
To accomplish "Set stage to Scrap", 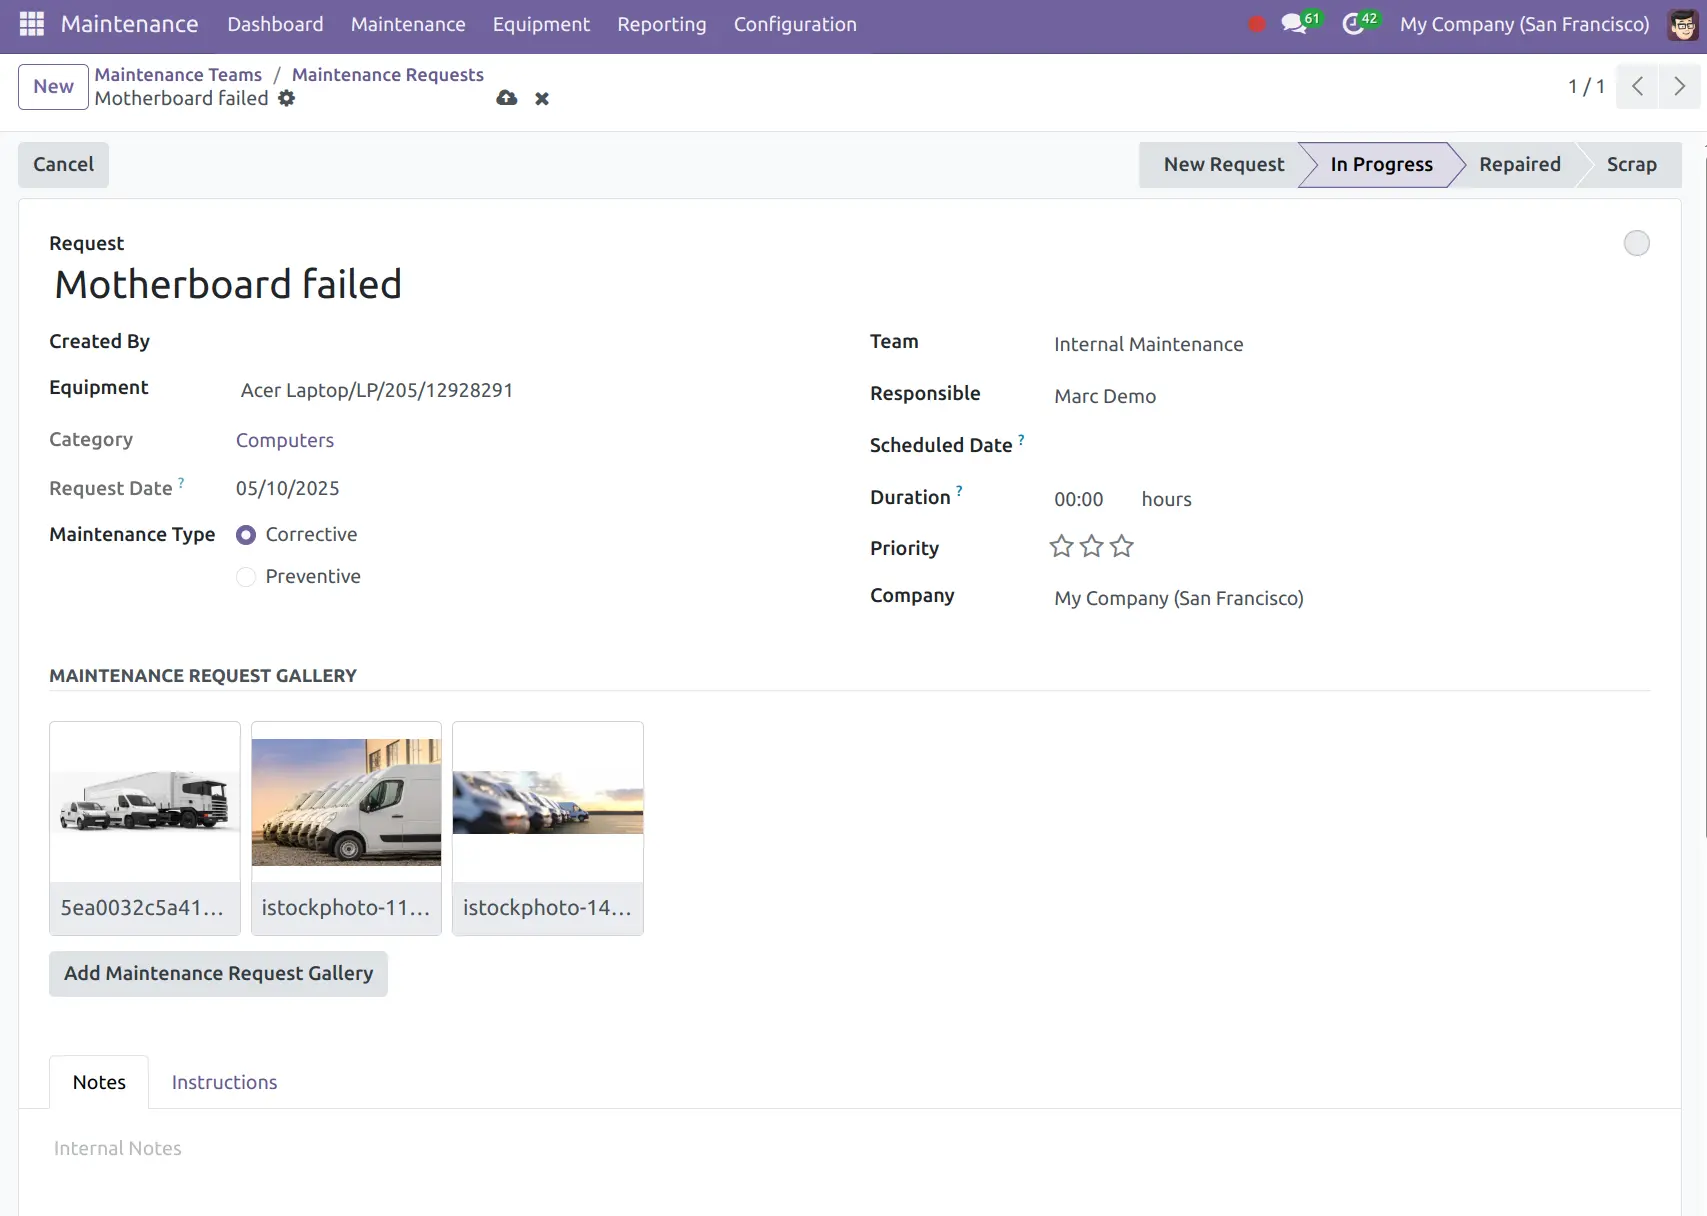I will pos(1631,164).
